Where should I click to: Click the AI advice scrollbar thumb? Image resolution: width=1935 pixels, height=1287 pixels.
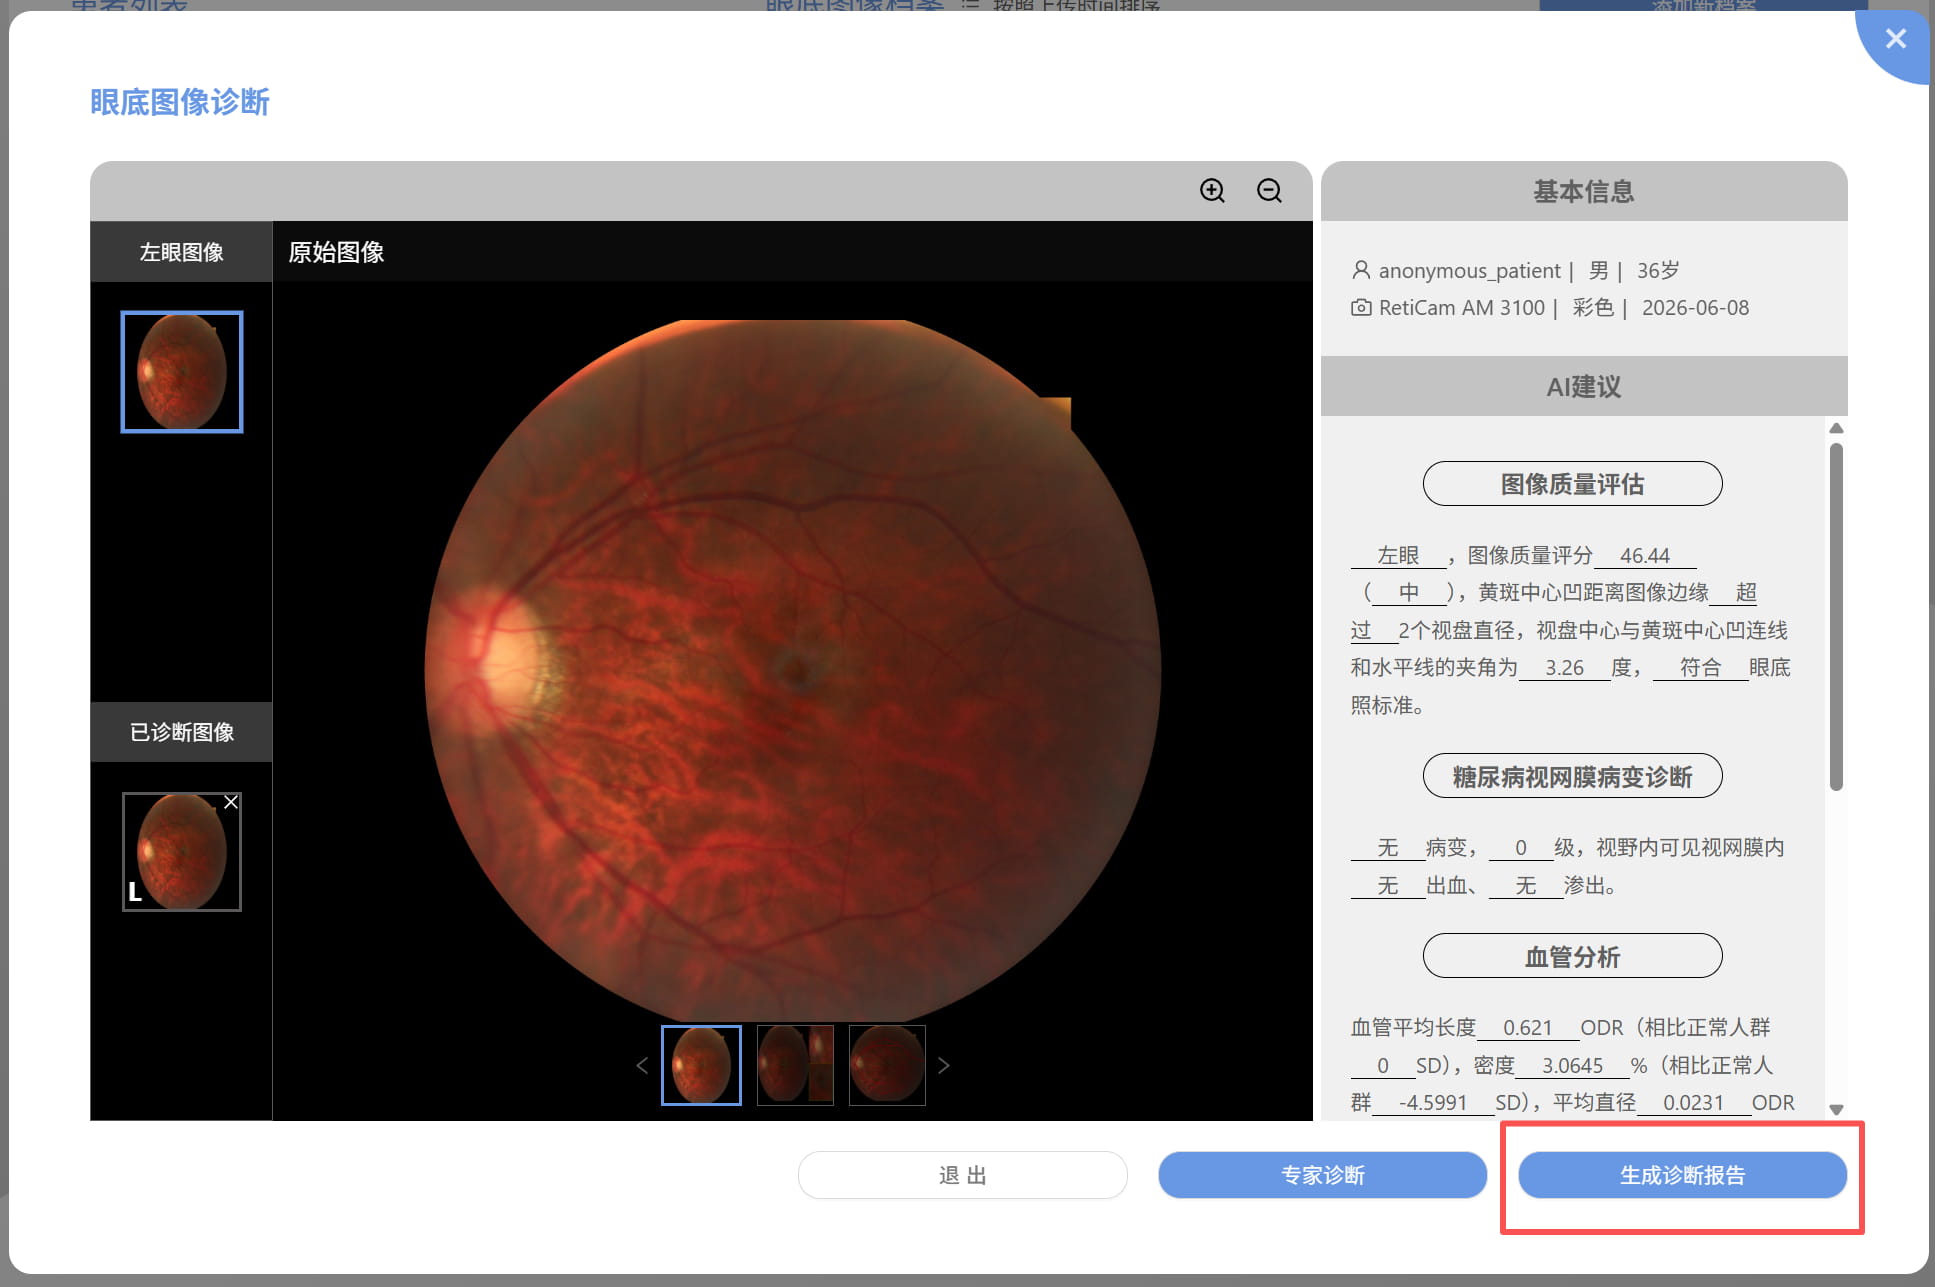(1836, 617)
